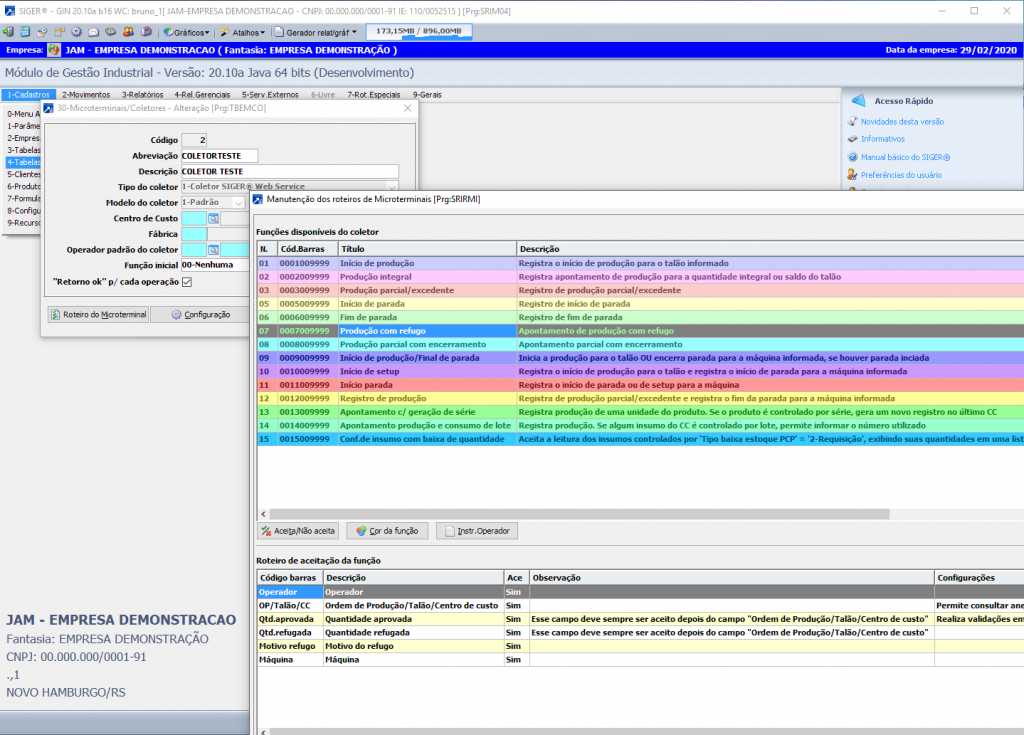
Task: Open the Atalhos dropdown menu
Action: pyautogui.click(x=243, y=32)
